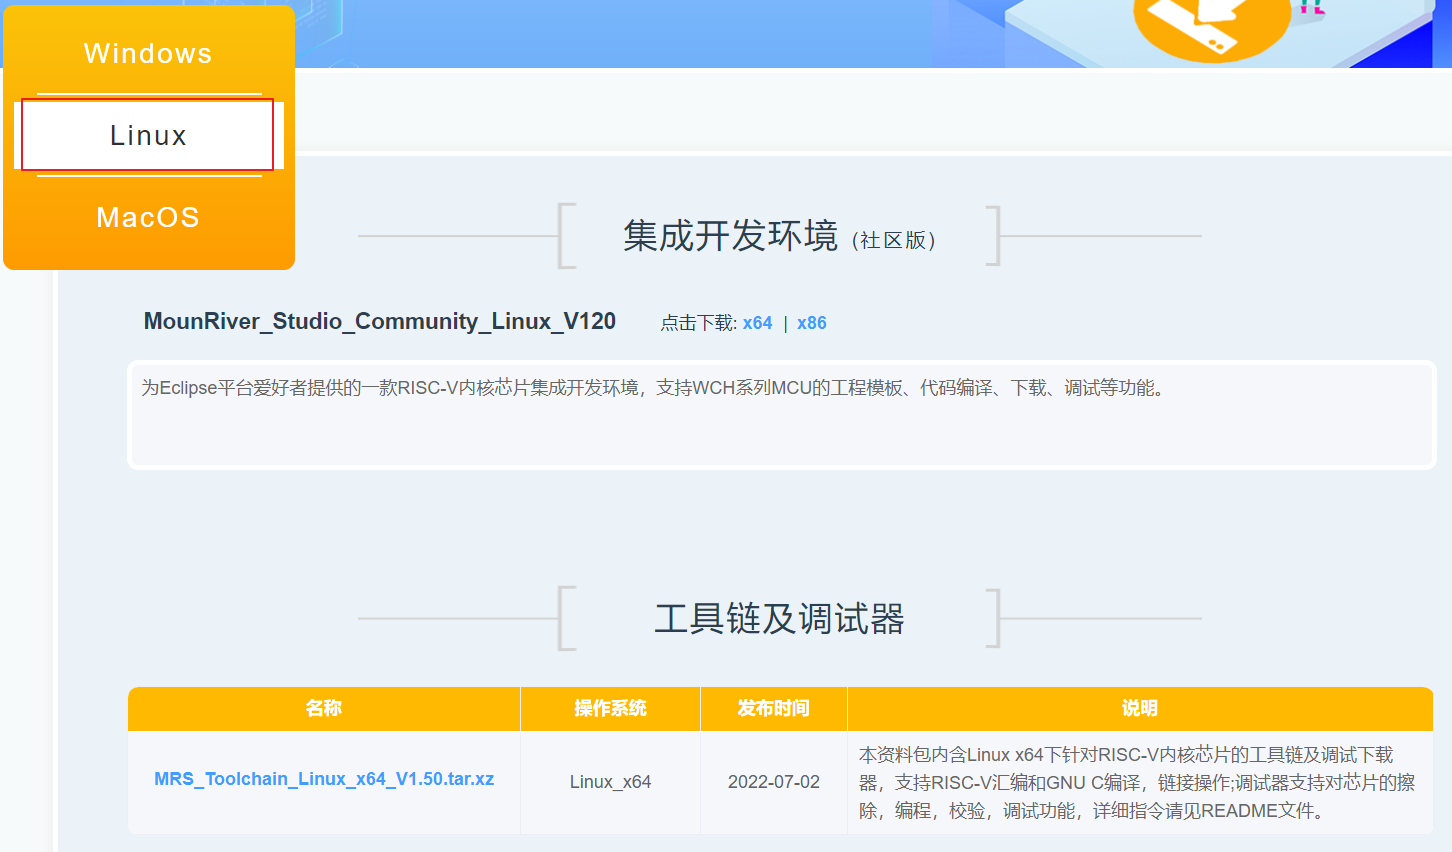
Task: Select the MacOS tab in the OS menu
Action: (148, 217)
